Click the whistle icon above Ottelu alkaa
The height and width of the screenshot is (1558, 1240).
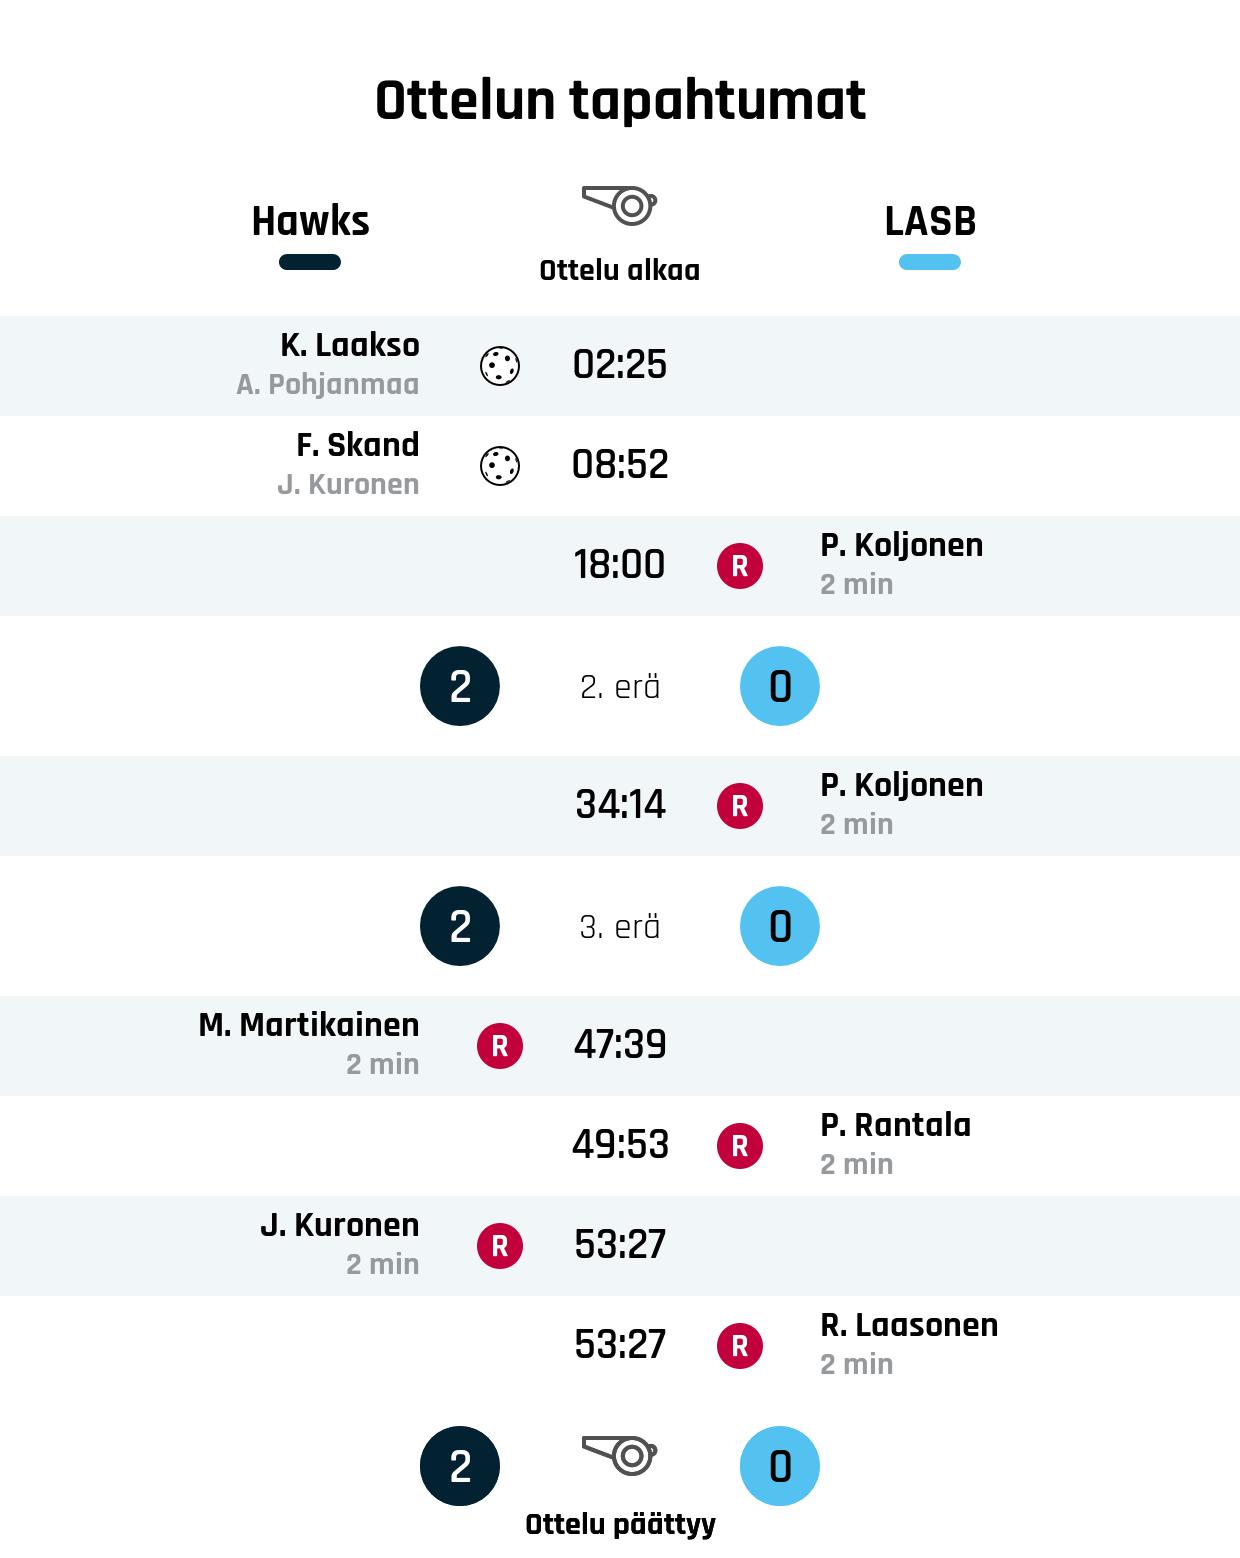619,205
